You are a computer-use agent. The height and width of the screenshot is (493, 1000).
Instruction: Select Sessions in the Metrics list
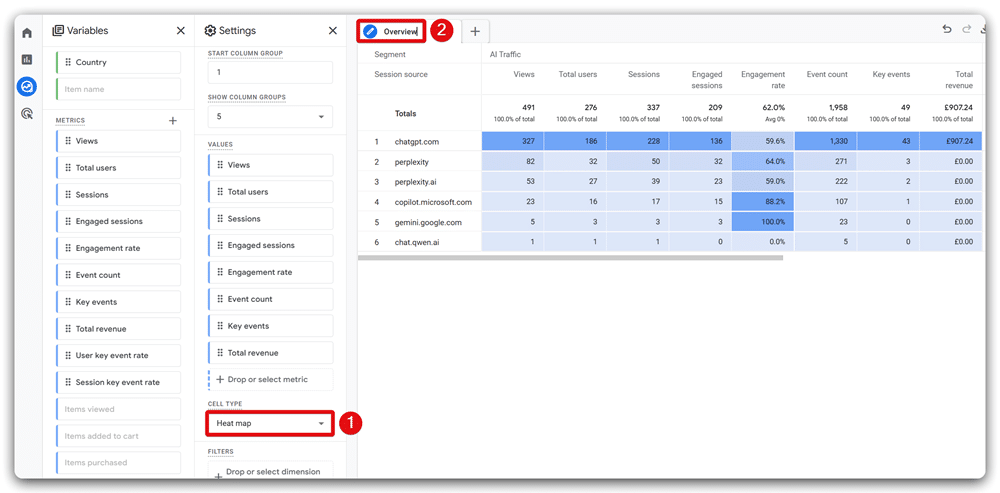click(x=119, y=195)
